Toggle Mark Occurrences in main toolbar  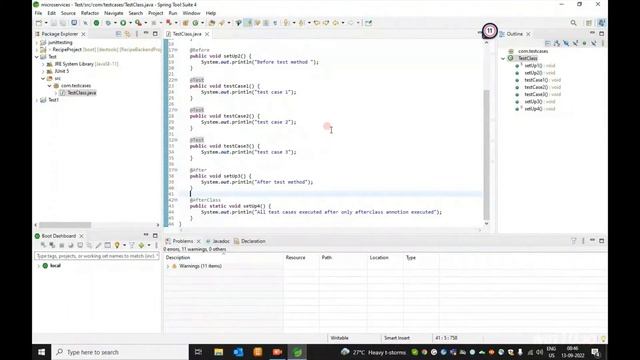pos(248,23)
